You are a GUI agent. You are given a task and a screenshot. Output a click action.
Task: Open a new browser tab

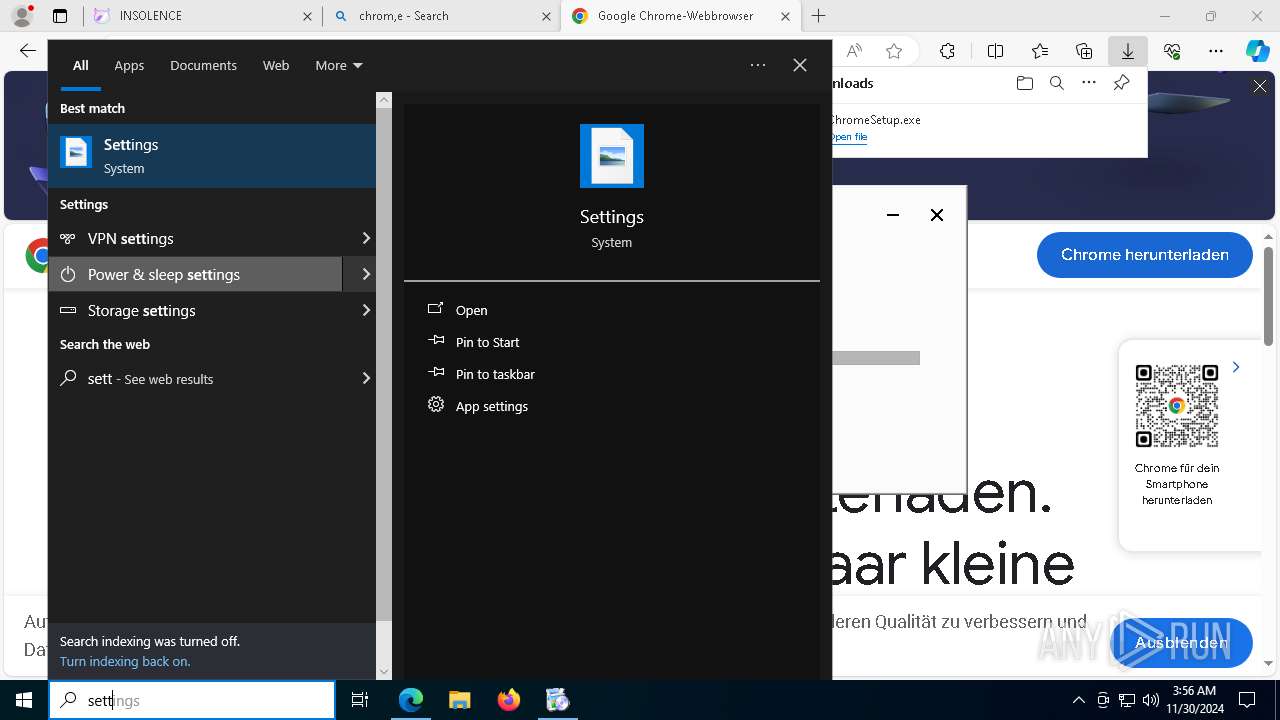(818, 16)
